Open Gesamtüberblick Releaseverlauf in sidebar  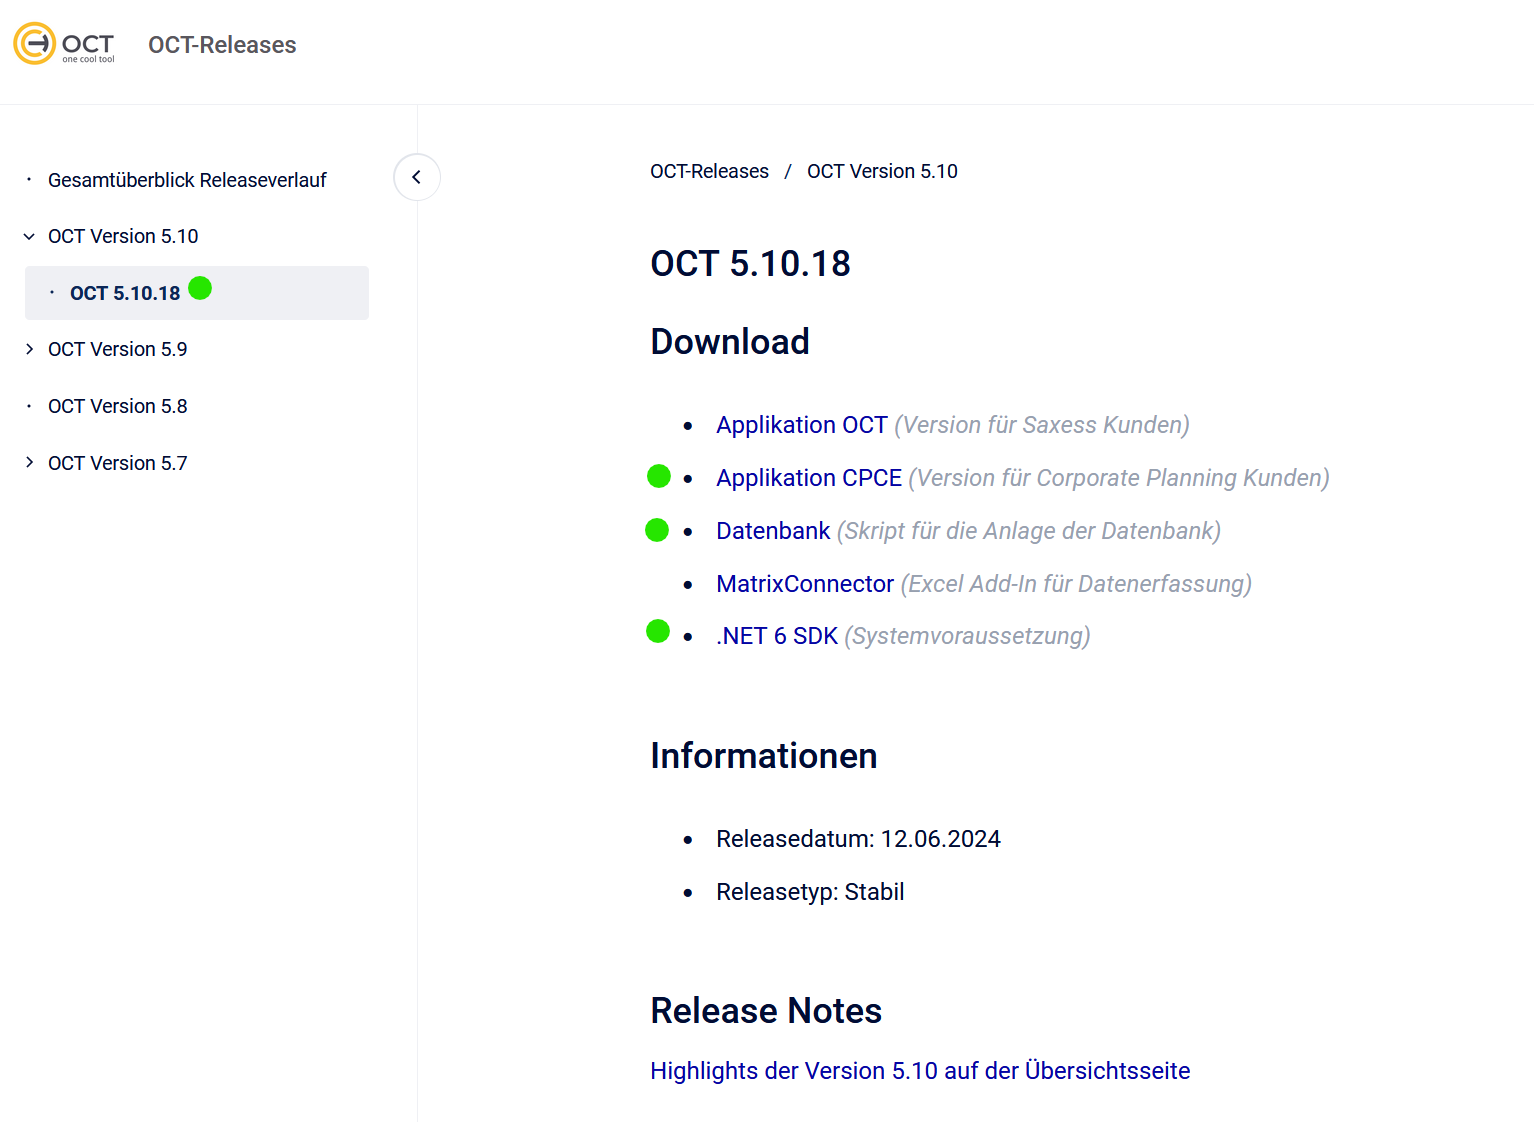tap(187, 180)
